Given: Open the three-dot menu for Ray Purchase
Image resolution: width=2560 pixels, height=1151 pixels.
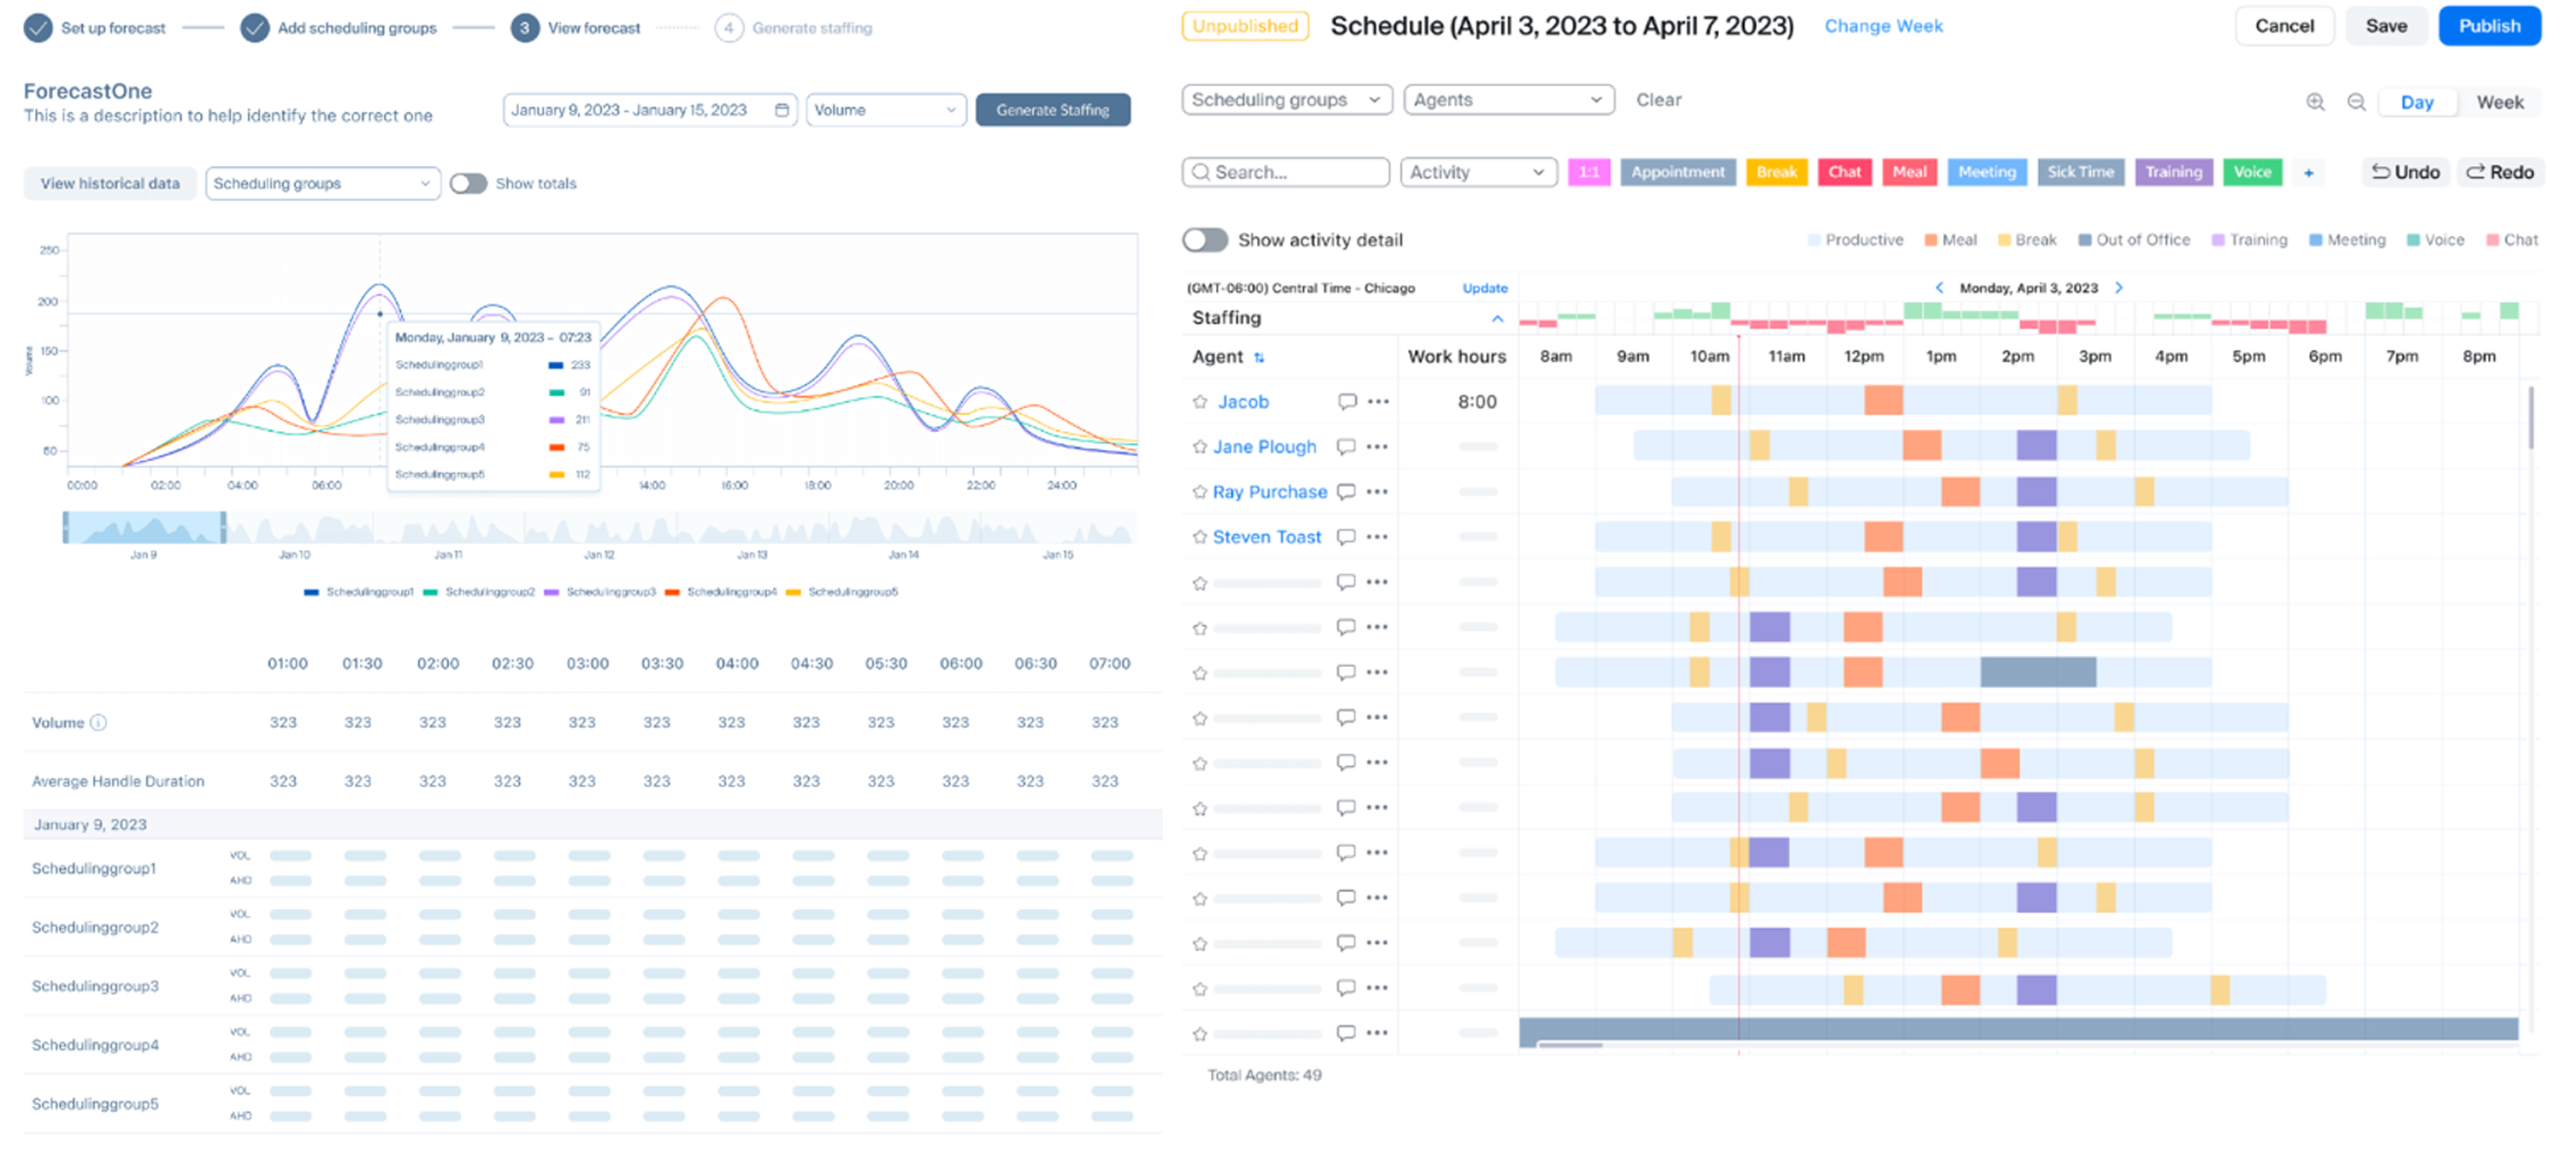Looking at the screenshot, I should click(x=1377, y=492).
